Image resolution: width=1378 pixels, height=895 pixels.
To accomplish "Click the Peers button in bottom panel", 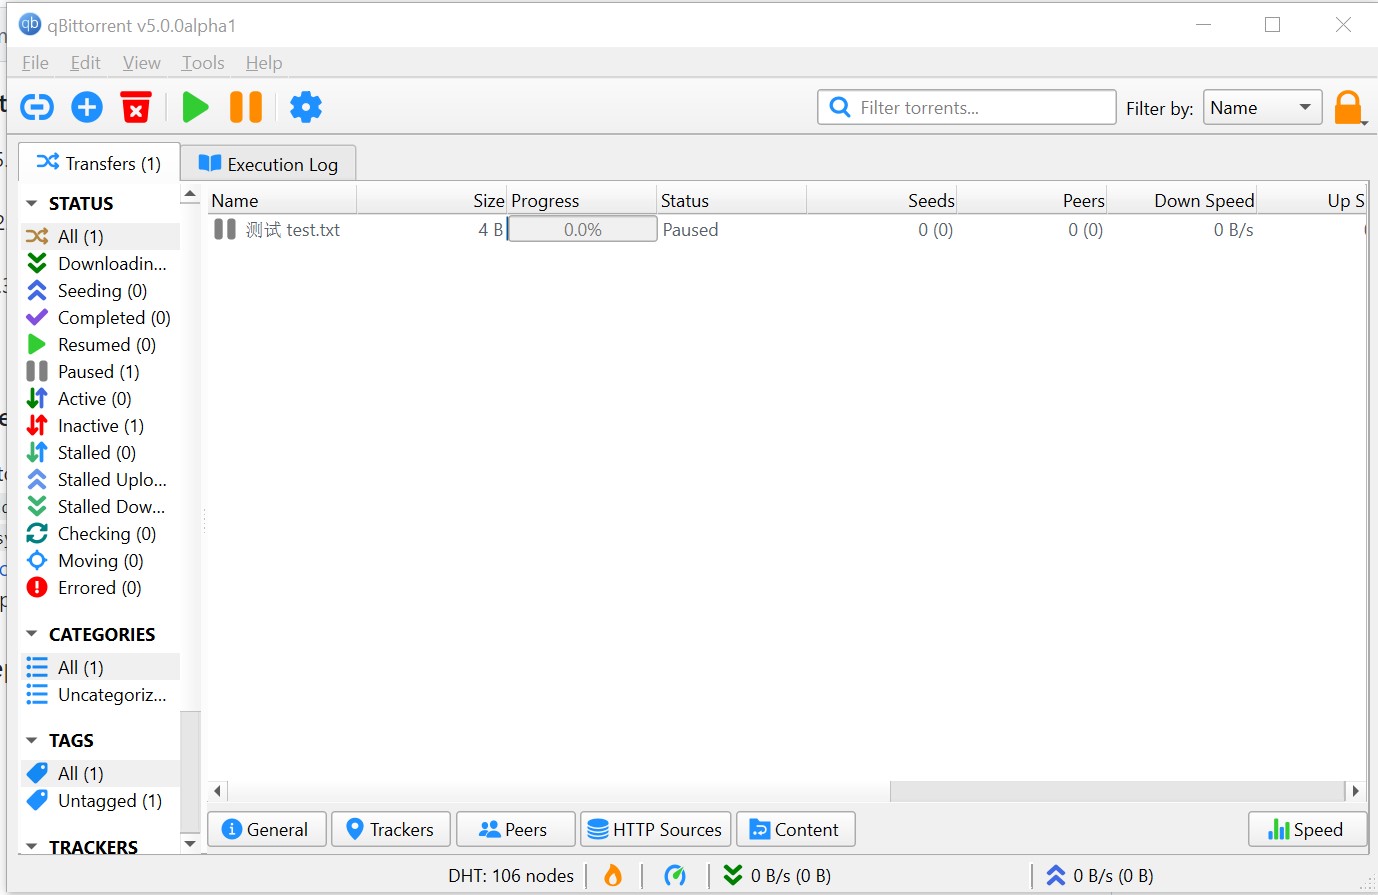I will (516, 830).
